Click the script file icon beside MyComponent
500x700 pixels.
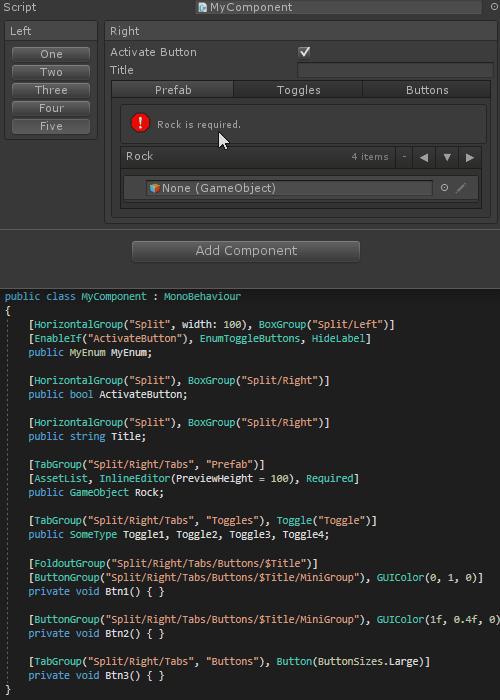203,7
